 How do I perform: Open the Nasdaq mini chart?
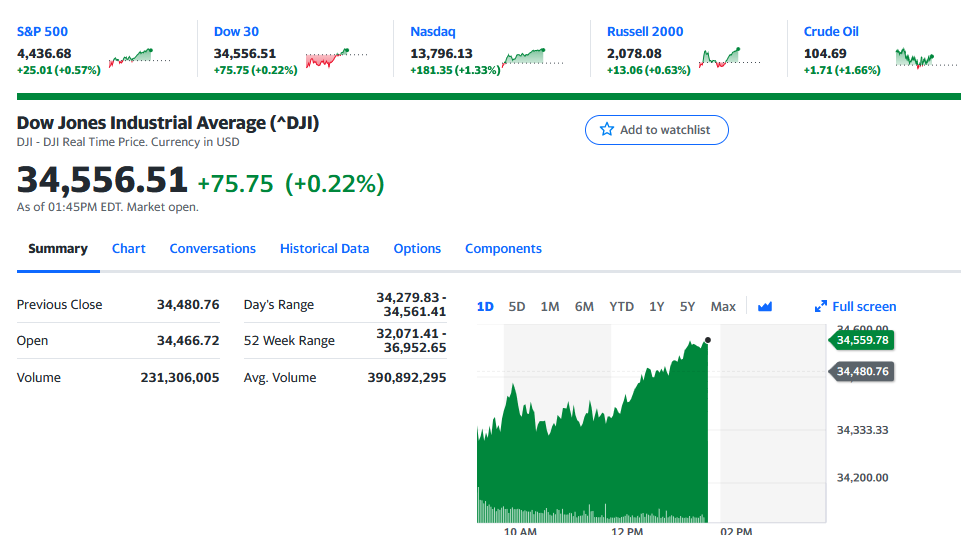pos(533,58)
